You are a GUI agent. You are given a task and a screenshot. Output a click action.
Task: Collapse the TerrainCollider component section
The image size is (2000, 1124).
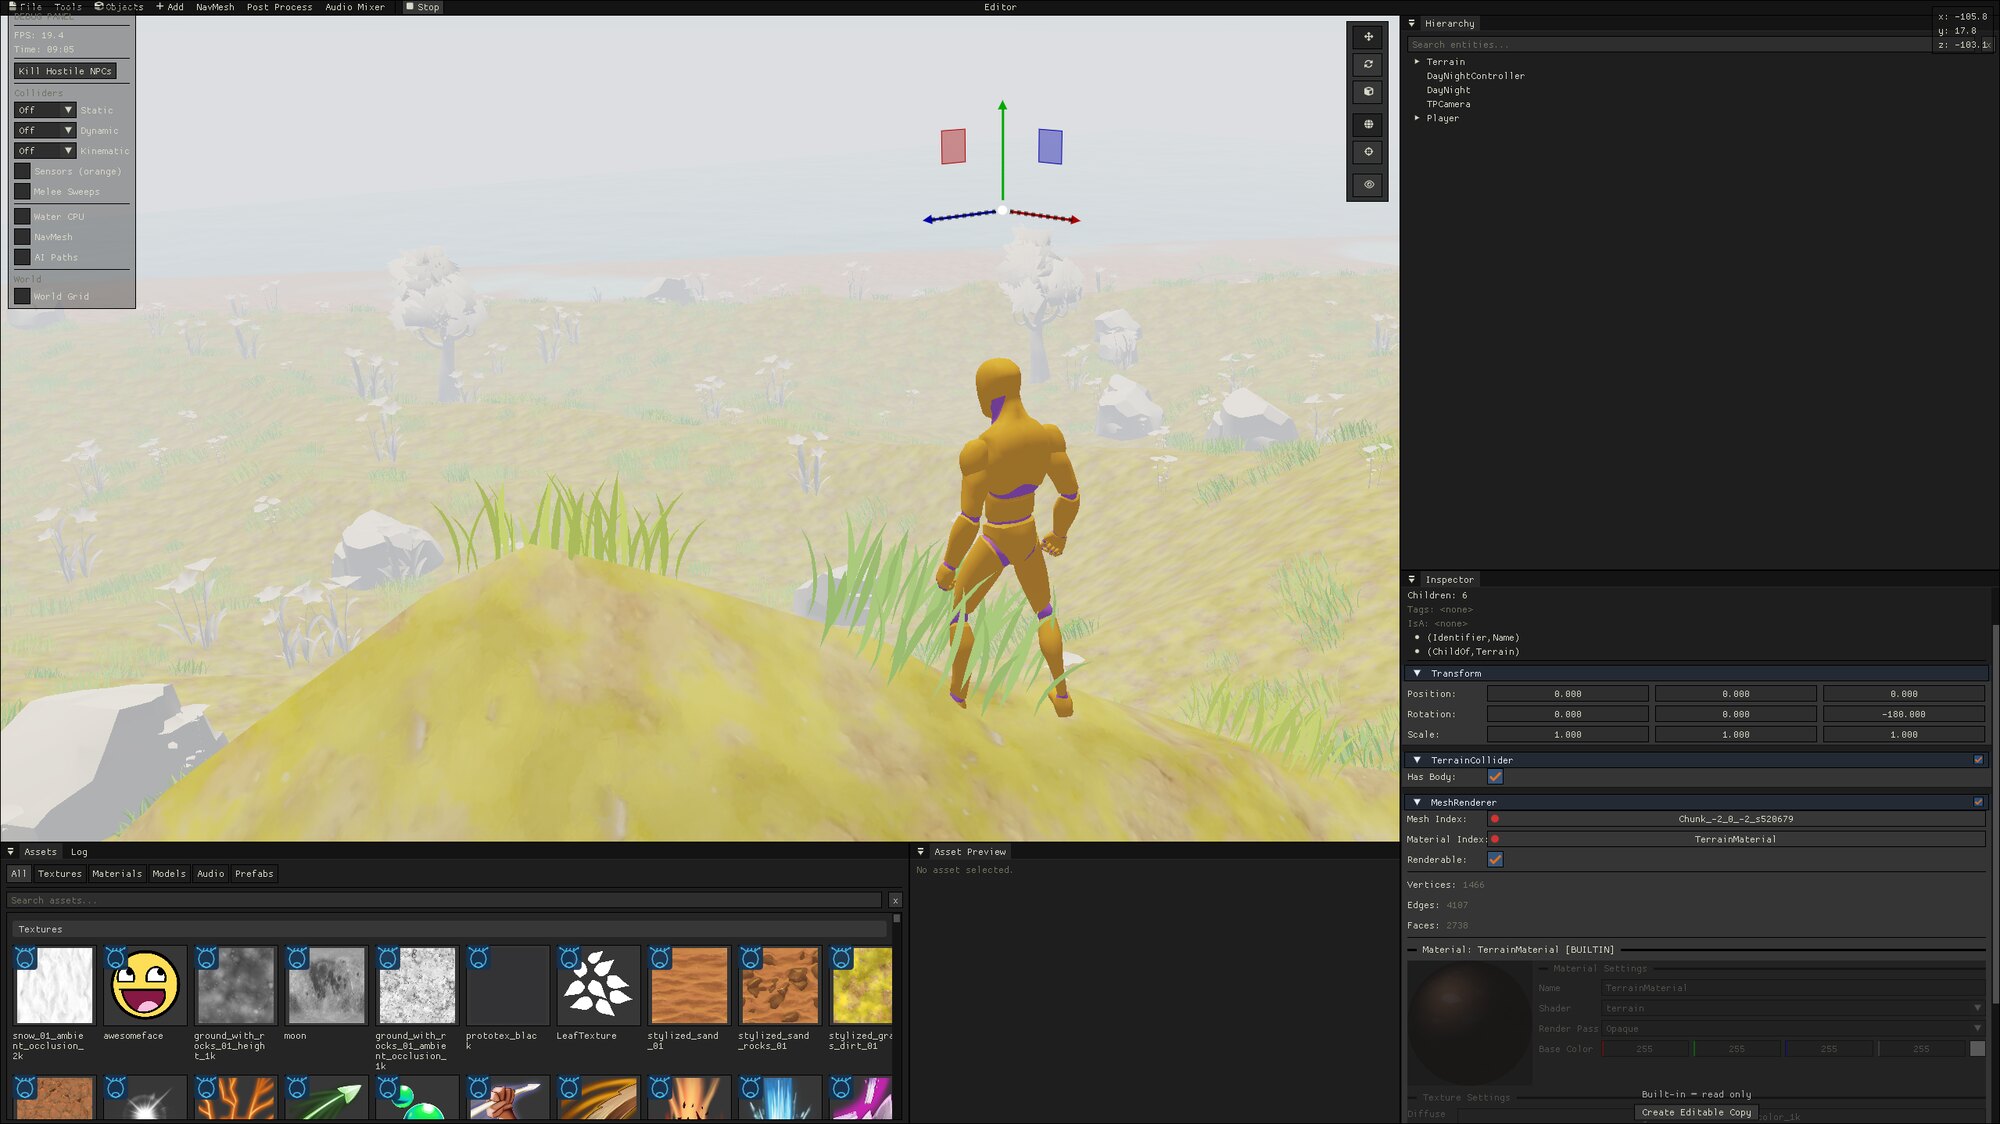[x=1417, y=760]
